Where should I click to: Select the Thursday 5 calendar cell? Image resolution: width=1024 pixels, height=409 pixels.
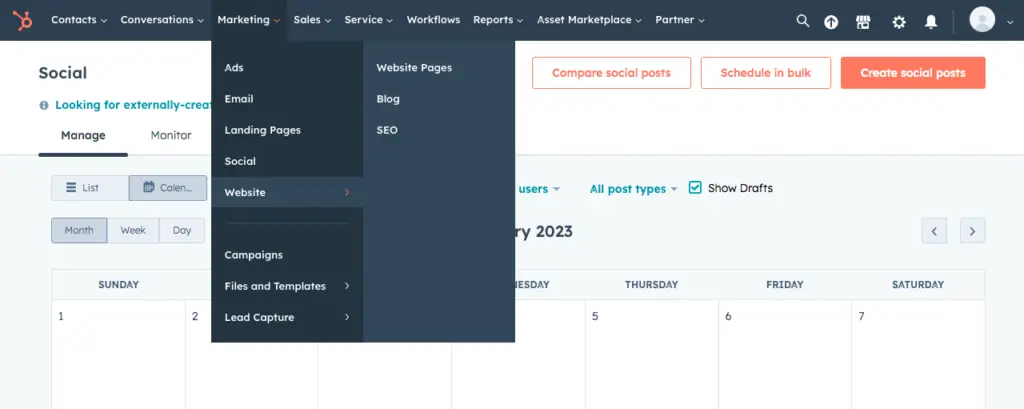coord(652,354)
